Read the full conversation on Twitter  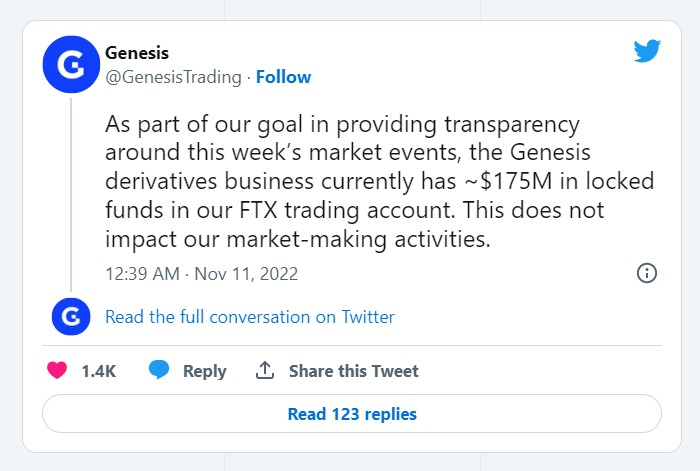coord(249,317)
